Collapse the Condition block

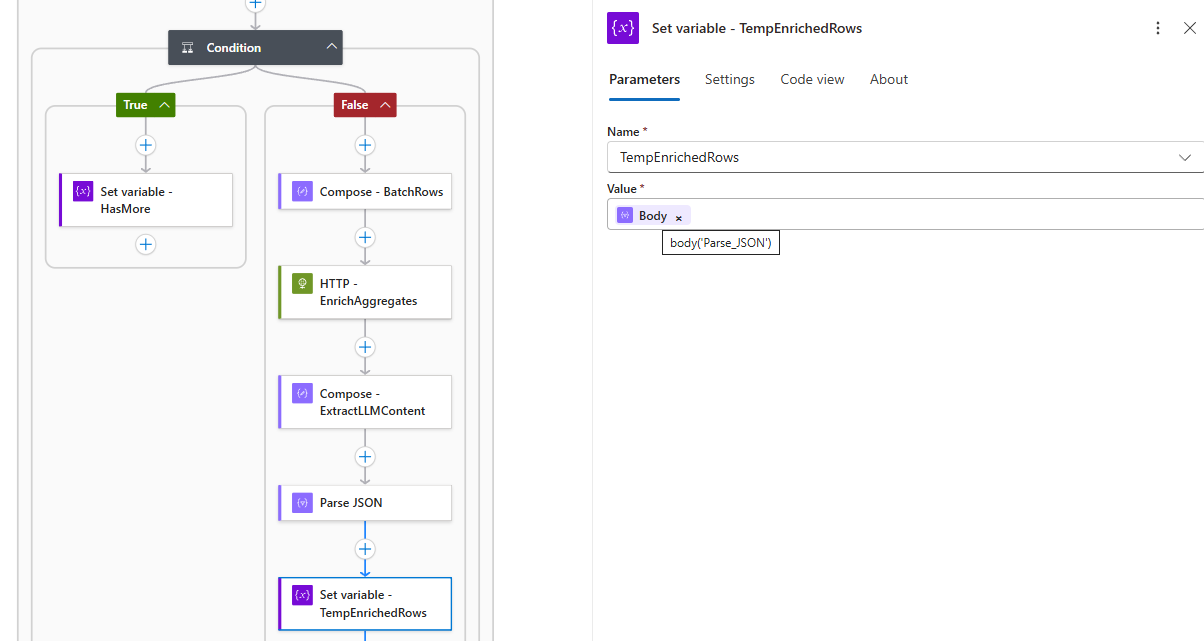332,47
